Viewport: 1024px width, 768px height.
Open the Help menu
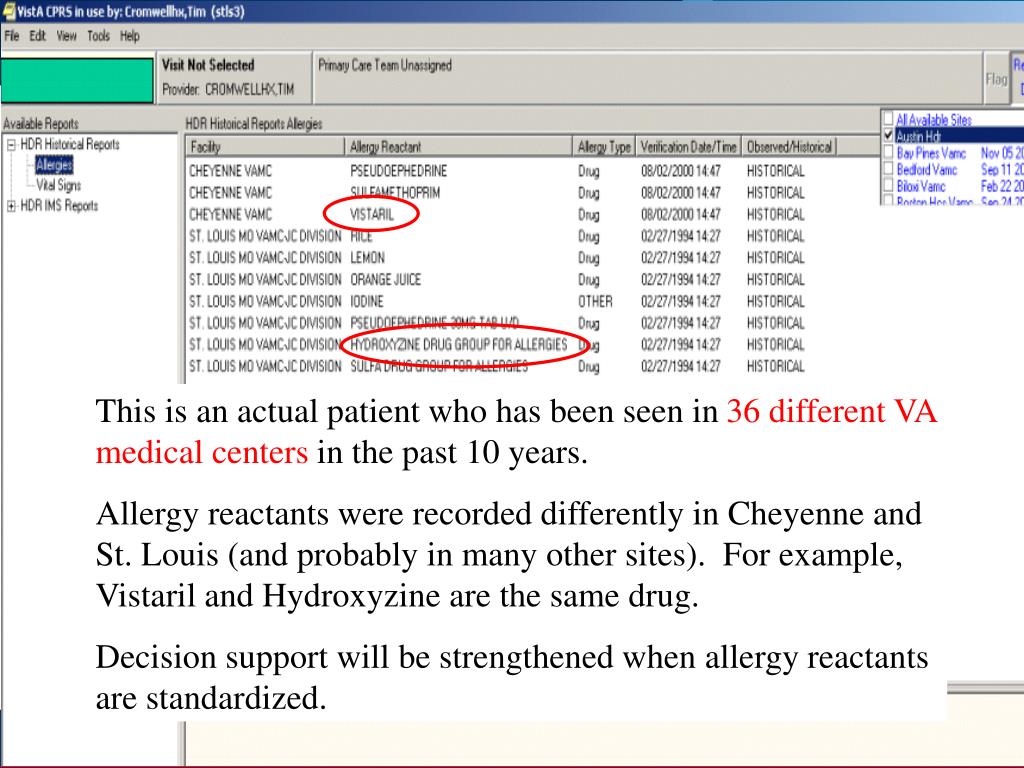[x=129, y=36]
